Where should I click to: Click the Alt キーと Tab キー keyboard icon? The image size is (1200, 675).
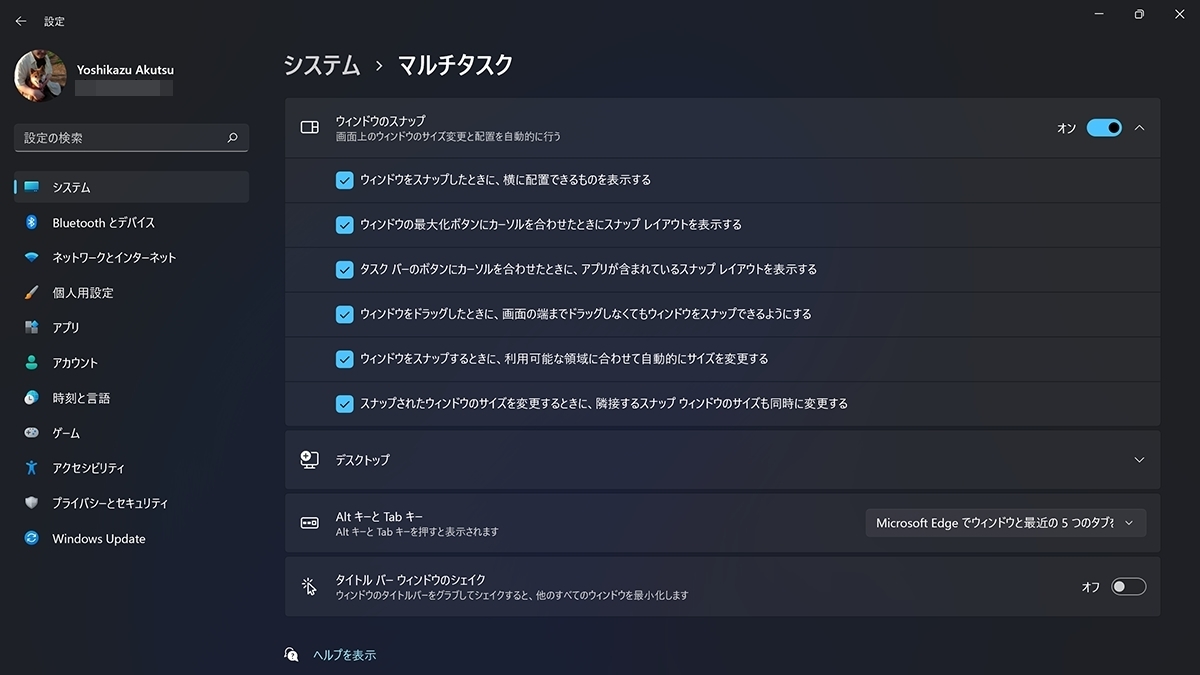click(x=310, y=523)
